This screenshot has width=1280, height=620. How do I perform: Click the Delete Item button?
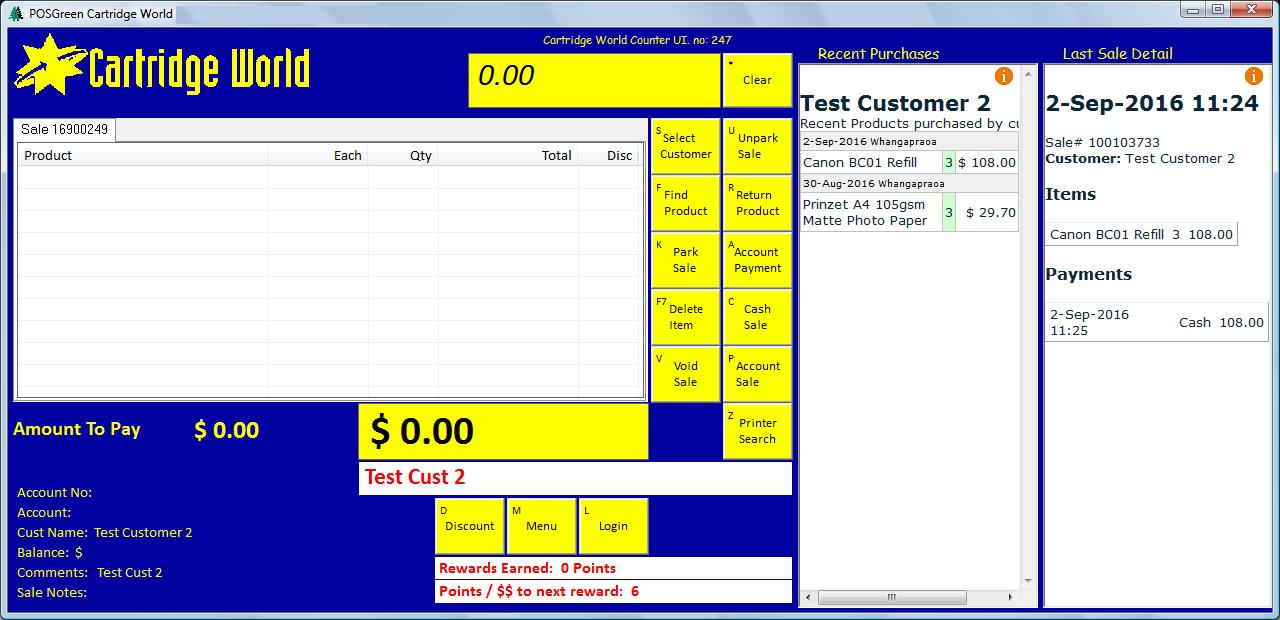tap(685, 317)
